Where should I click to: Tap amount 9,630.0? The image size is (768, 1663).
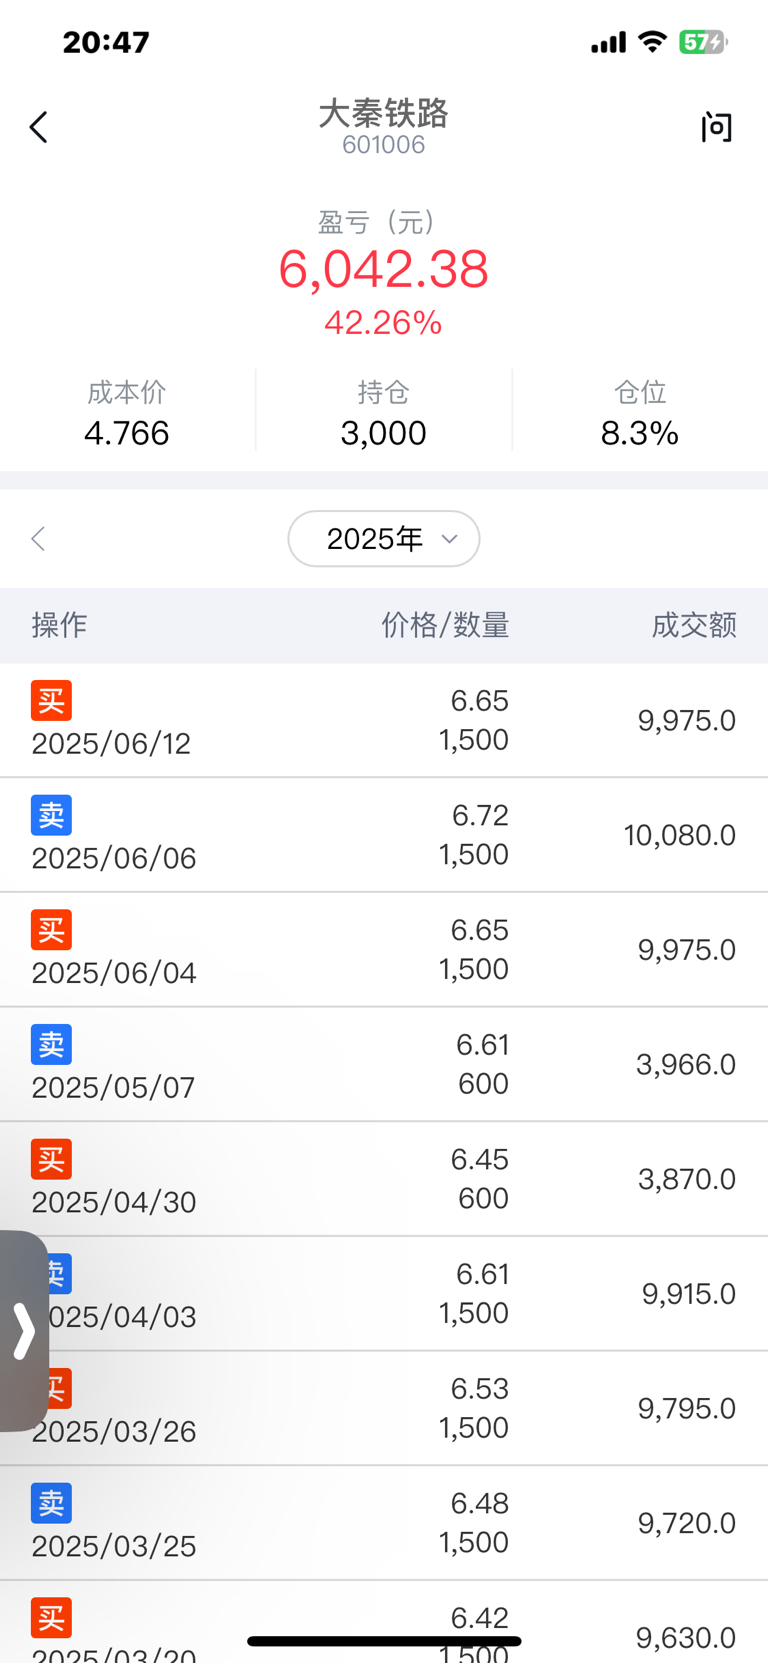(x=686, y=1638)
